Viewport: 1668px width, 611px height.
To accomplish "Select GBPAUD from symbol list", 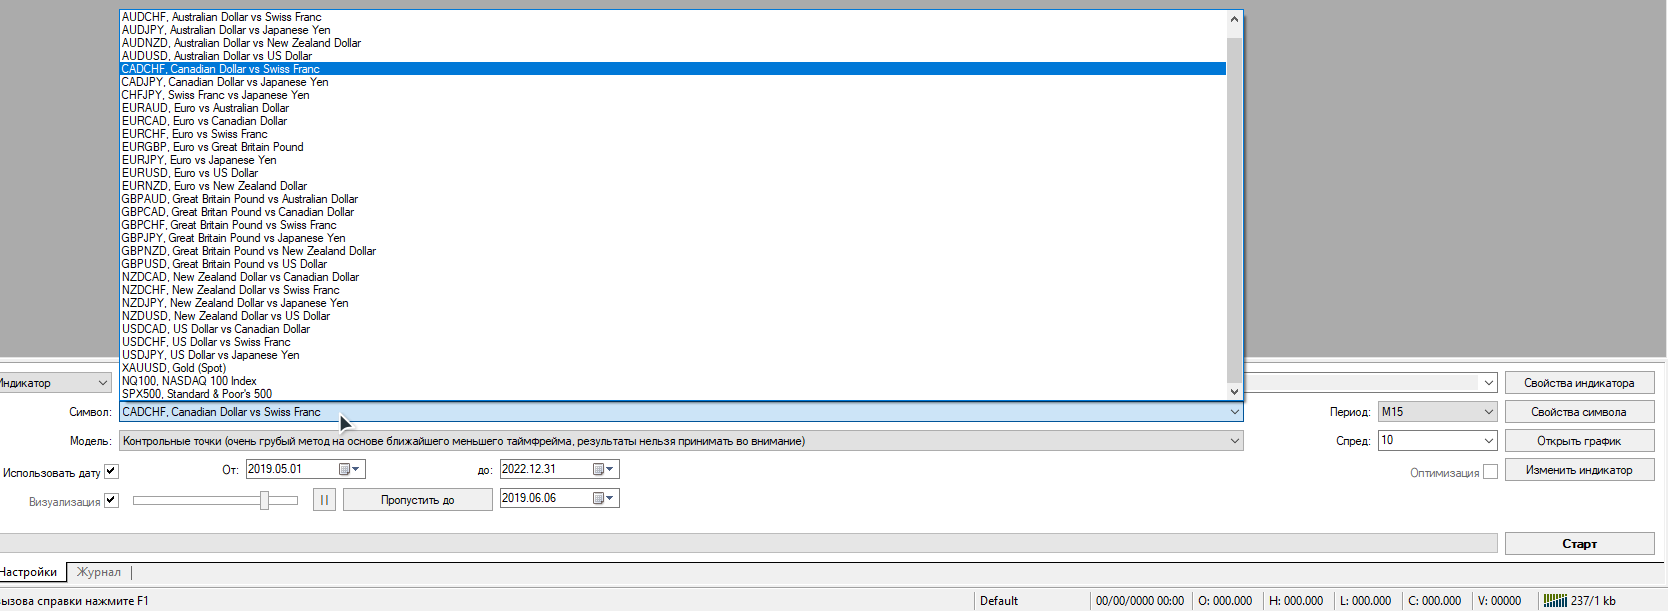I will pos(673,199).
